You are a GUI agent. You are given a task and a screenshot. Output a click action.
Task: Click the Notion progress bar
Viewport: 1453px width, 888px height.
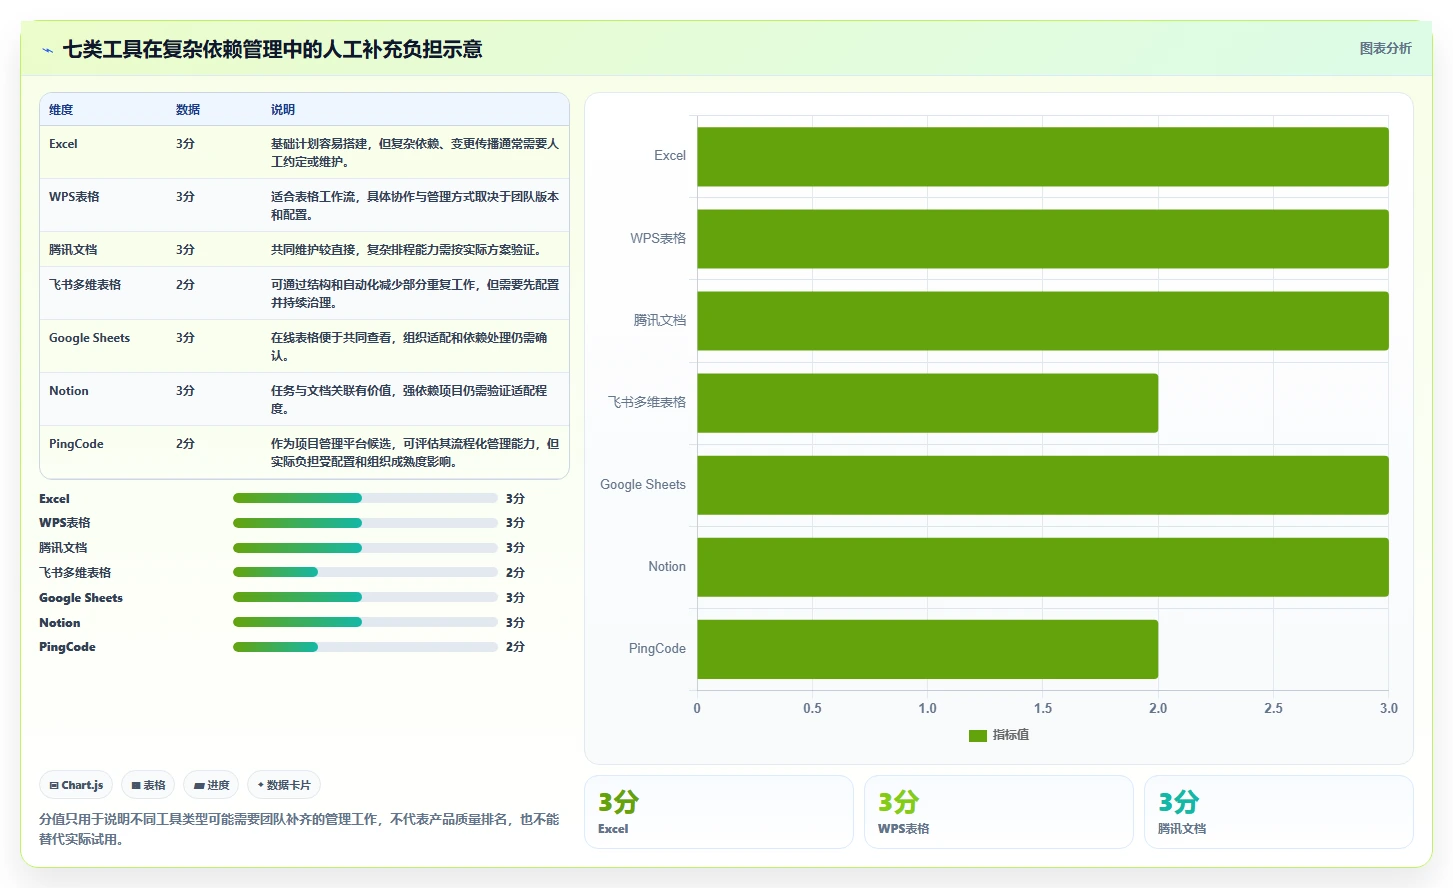pyautogui.click(x=365, y=622)
